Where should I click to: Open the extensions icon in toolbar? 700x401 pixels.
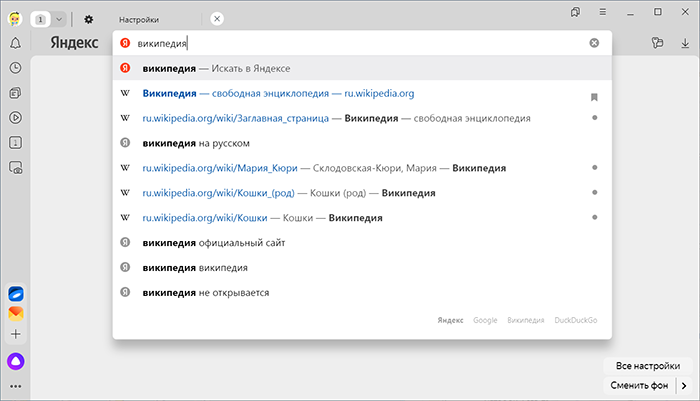point(657,43)
